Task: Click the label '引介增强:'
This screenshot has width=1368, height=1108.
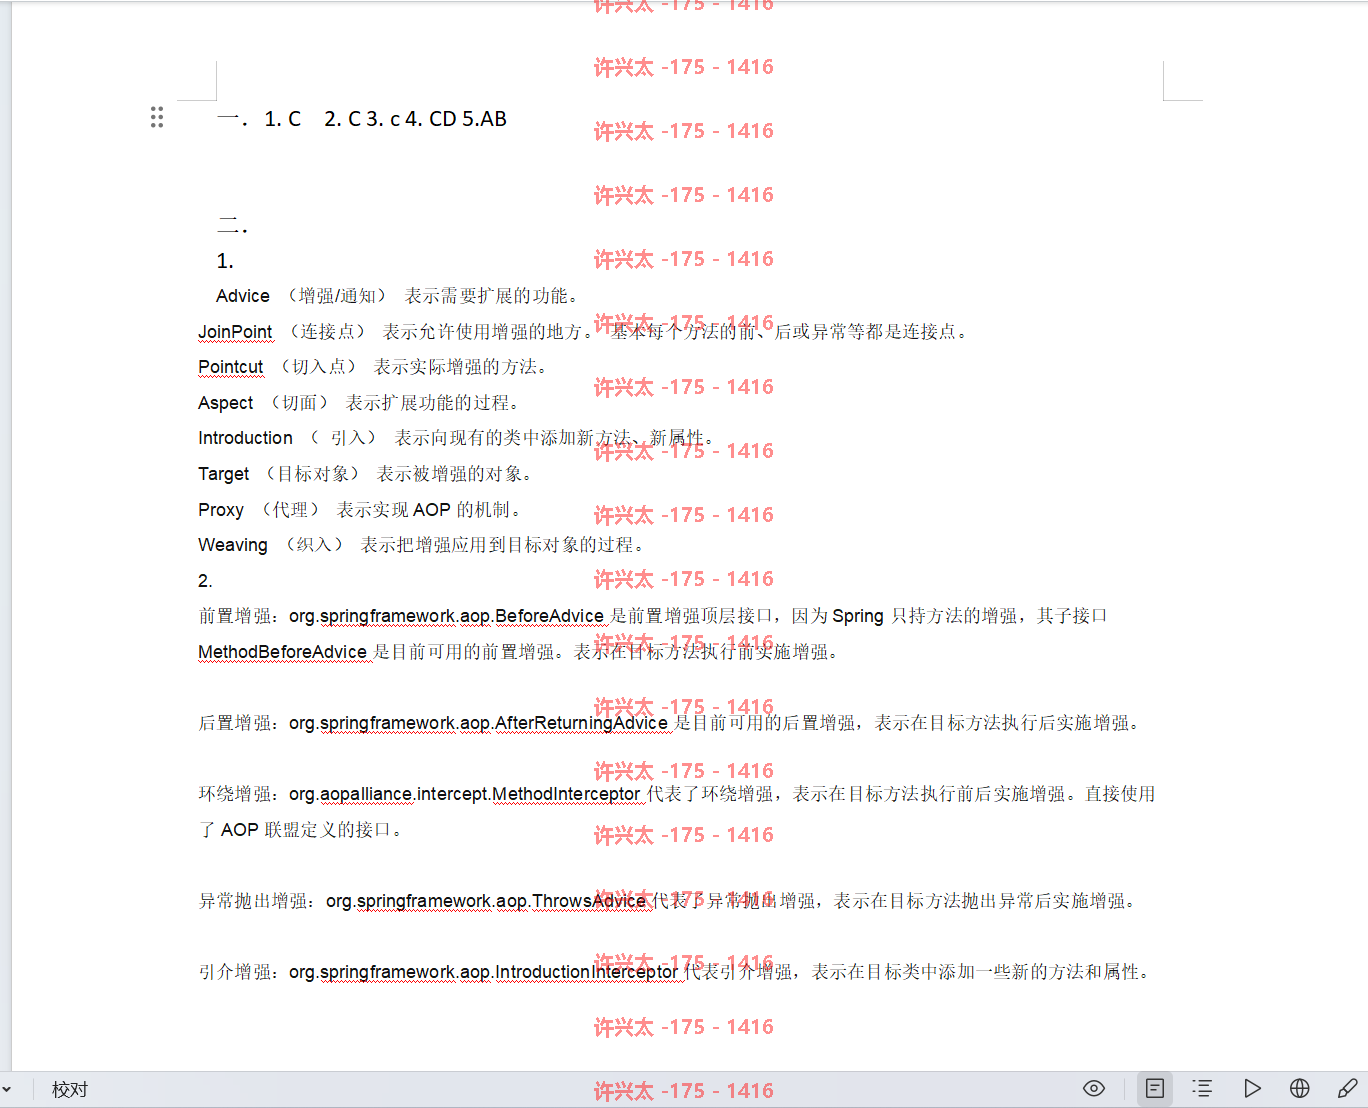Action: [x=240, y=972]
